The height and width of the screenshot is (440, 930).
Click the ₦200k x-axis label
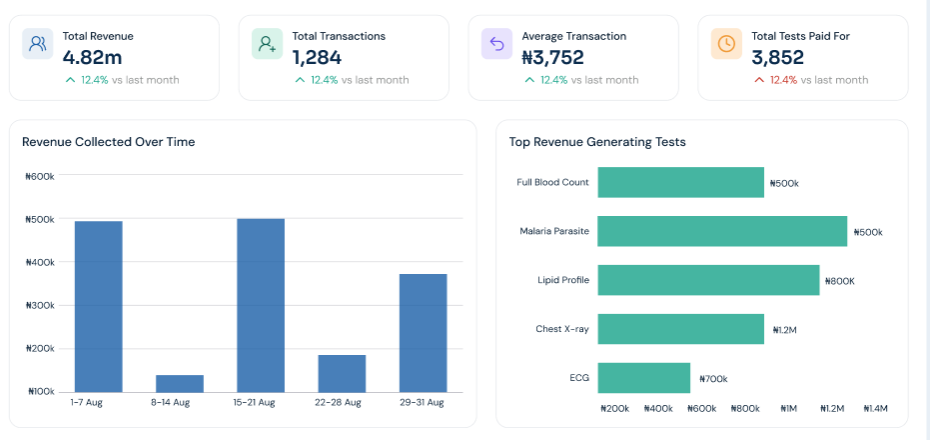(615, 409)
